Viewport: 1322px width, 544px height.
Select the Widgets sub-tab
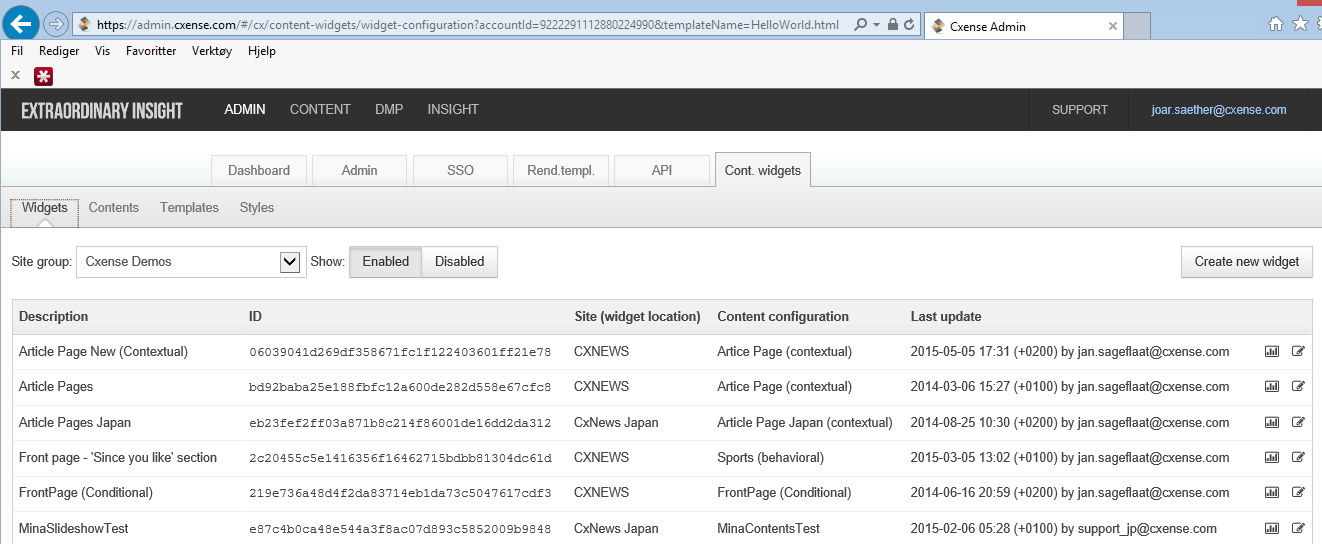pyautogui.click(x=44, y=208)
